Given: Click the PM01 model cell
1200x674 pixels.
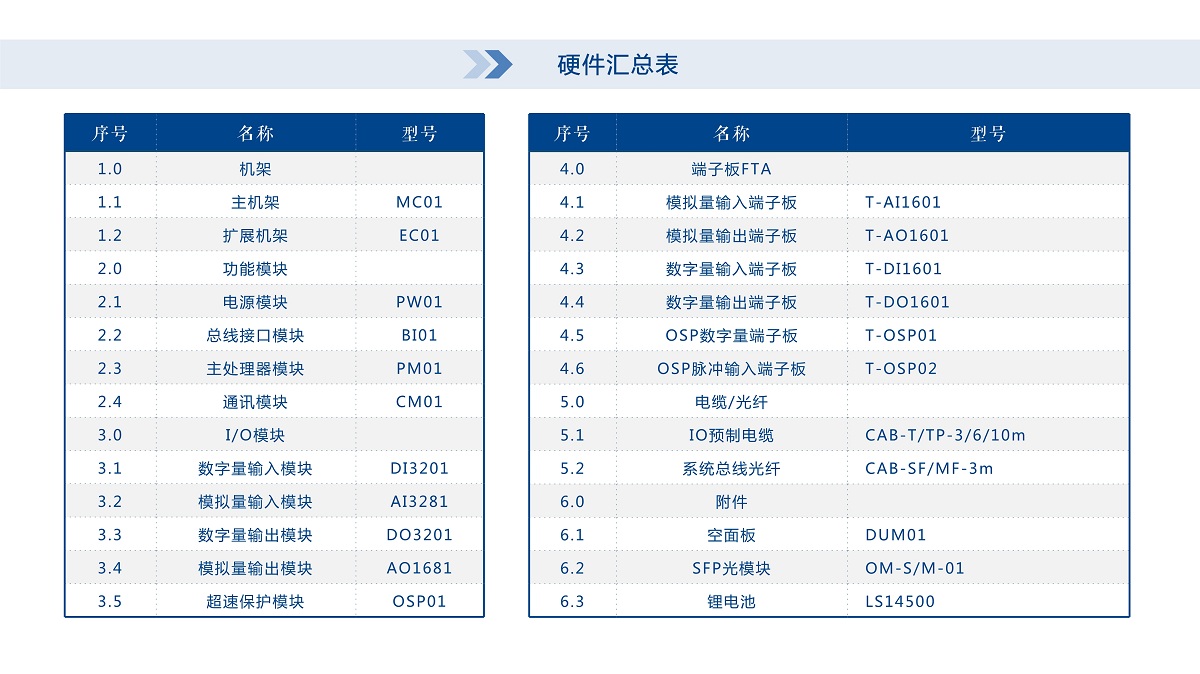Looking at the screenshot, I should tap(419, 369).
